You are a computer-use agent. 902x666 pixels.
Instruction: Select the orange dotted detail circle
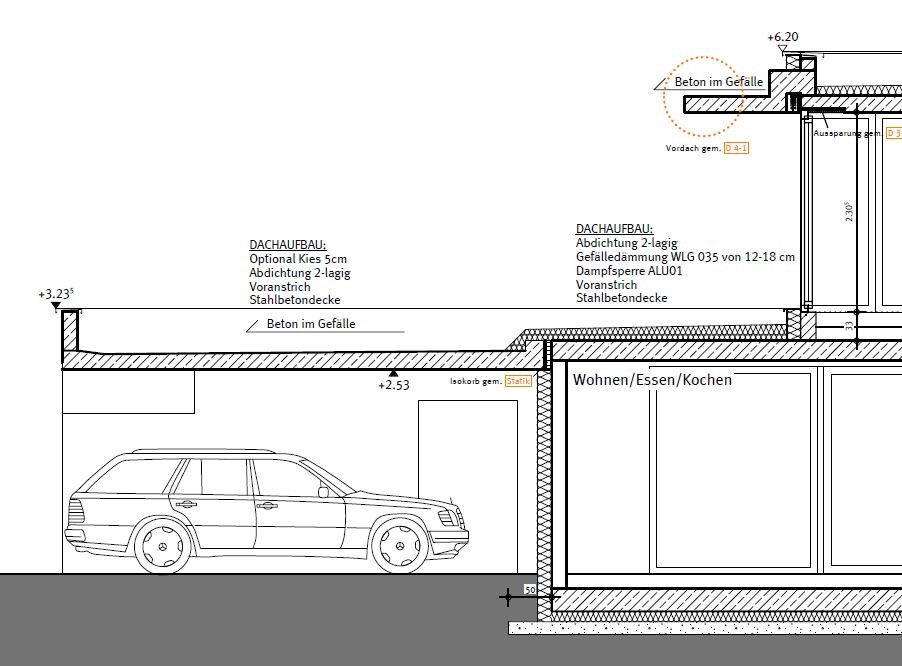click(x=704, y=96)
